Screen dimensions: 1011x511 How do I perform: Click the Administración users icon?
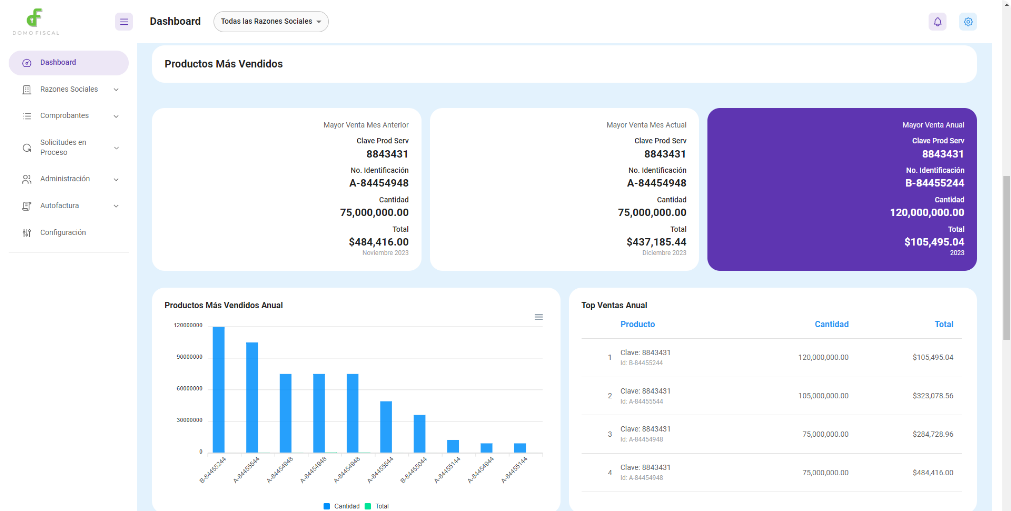[26, 179]
